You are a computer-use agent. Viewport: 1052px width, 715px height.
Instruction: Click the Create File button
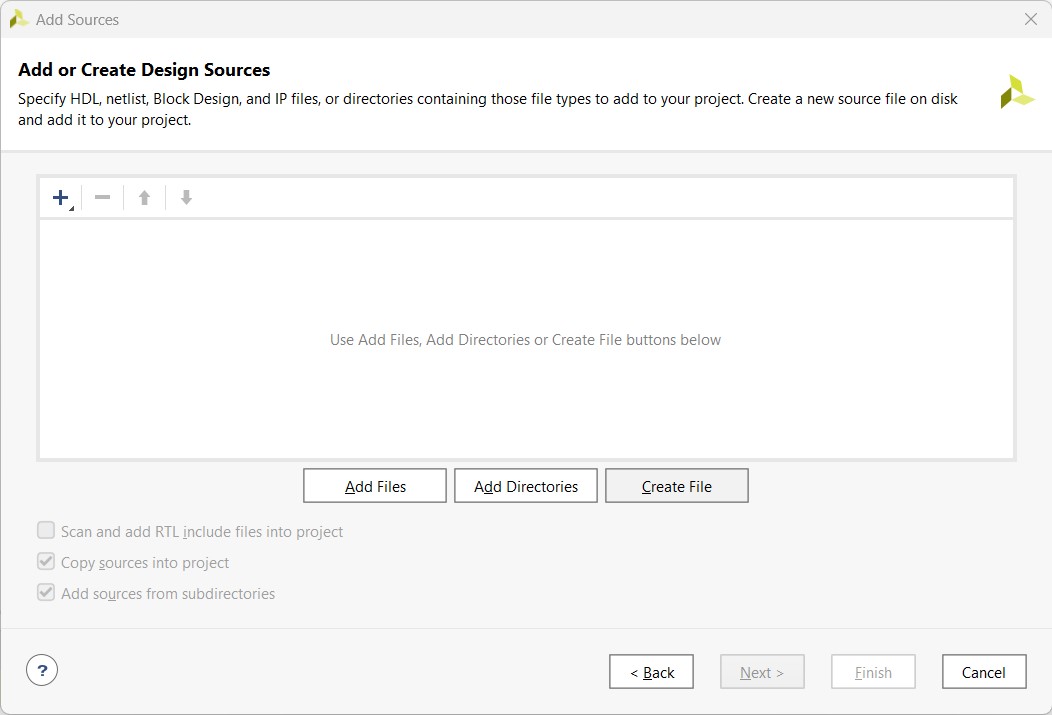pyautogui.click(x=677, y=486)
